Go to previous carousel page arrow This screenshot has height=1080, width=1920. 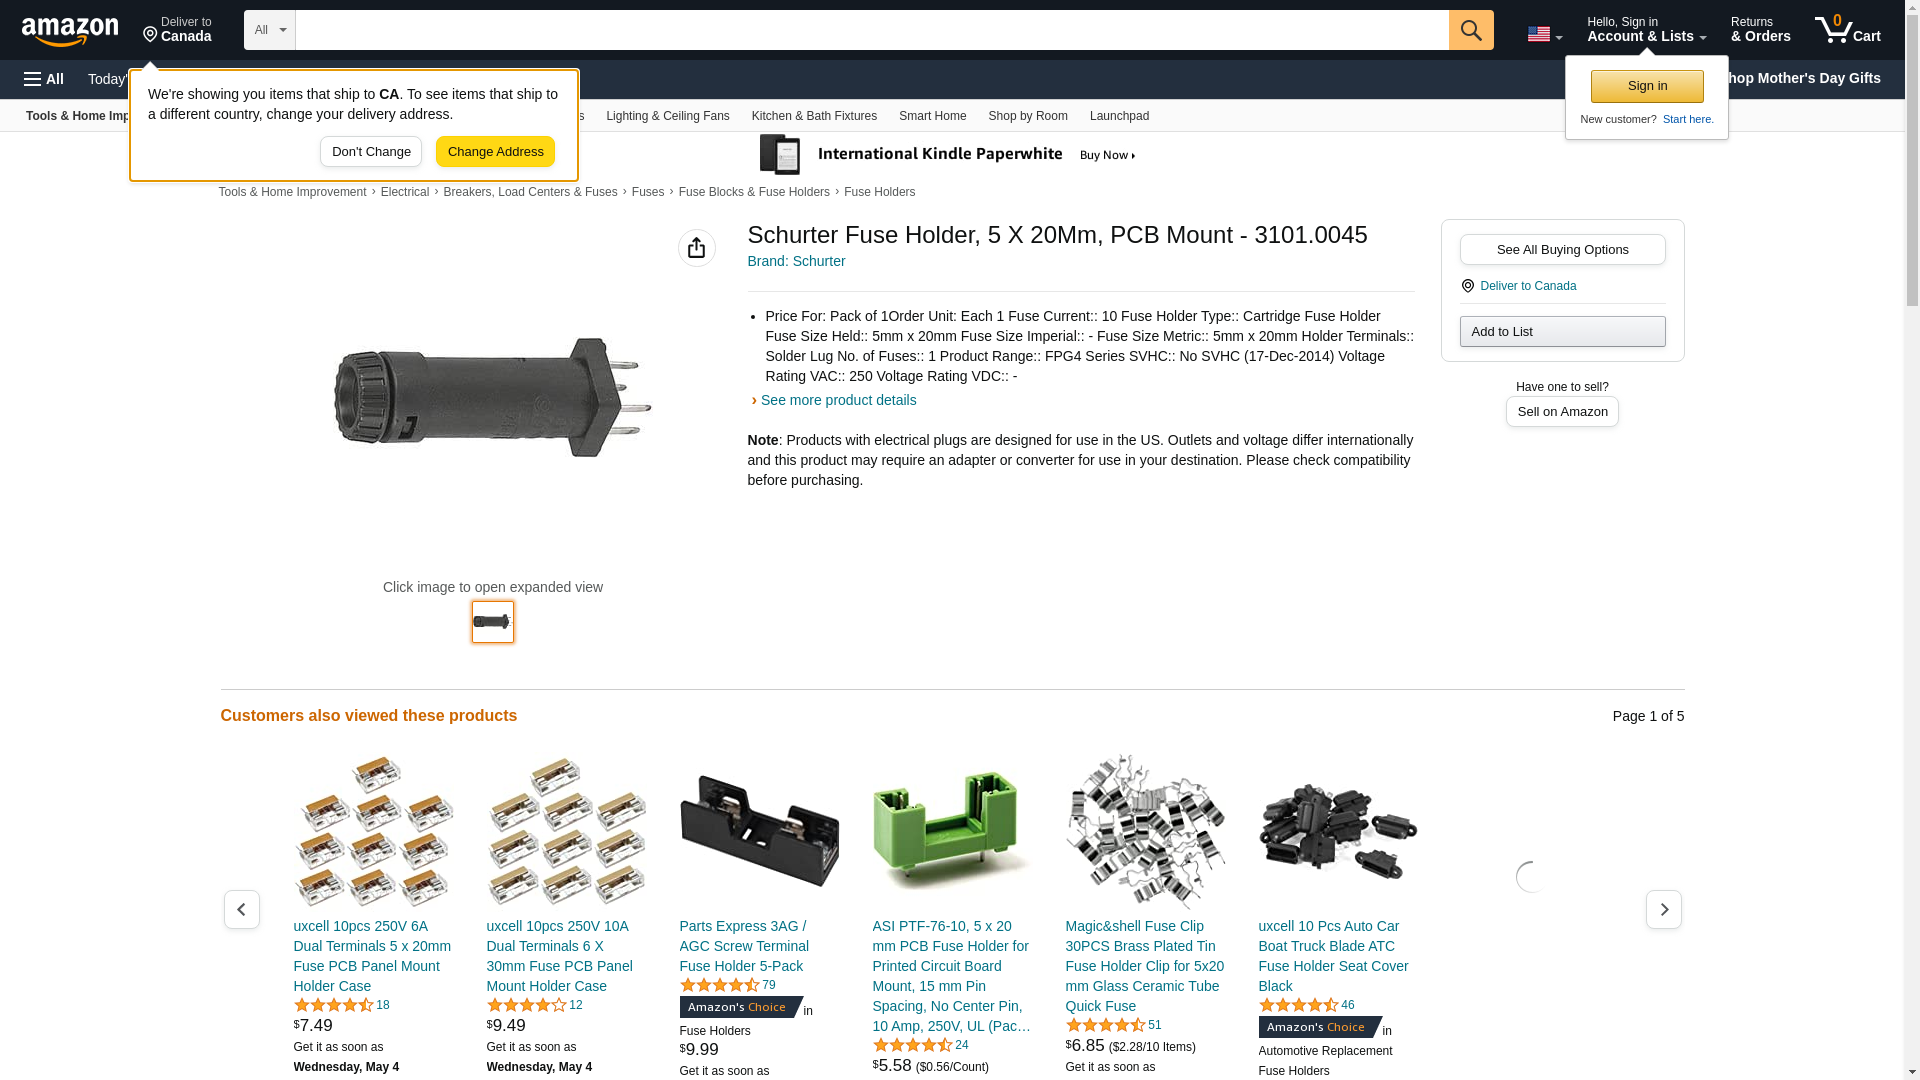coord(241,909)
